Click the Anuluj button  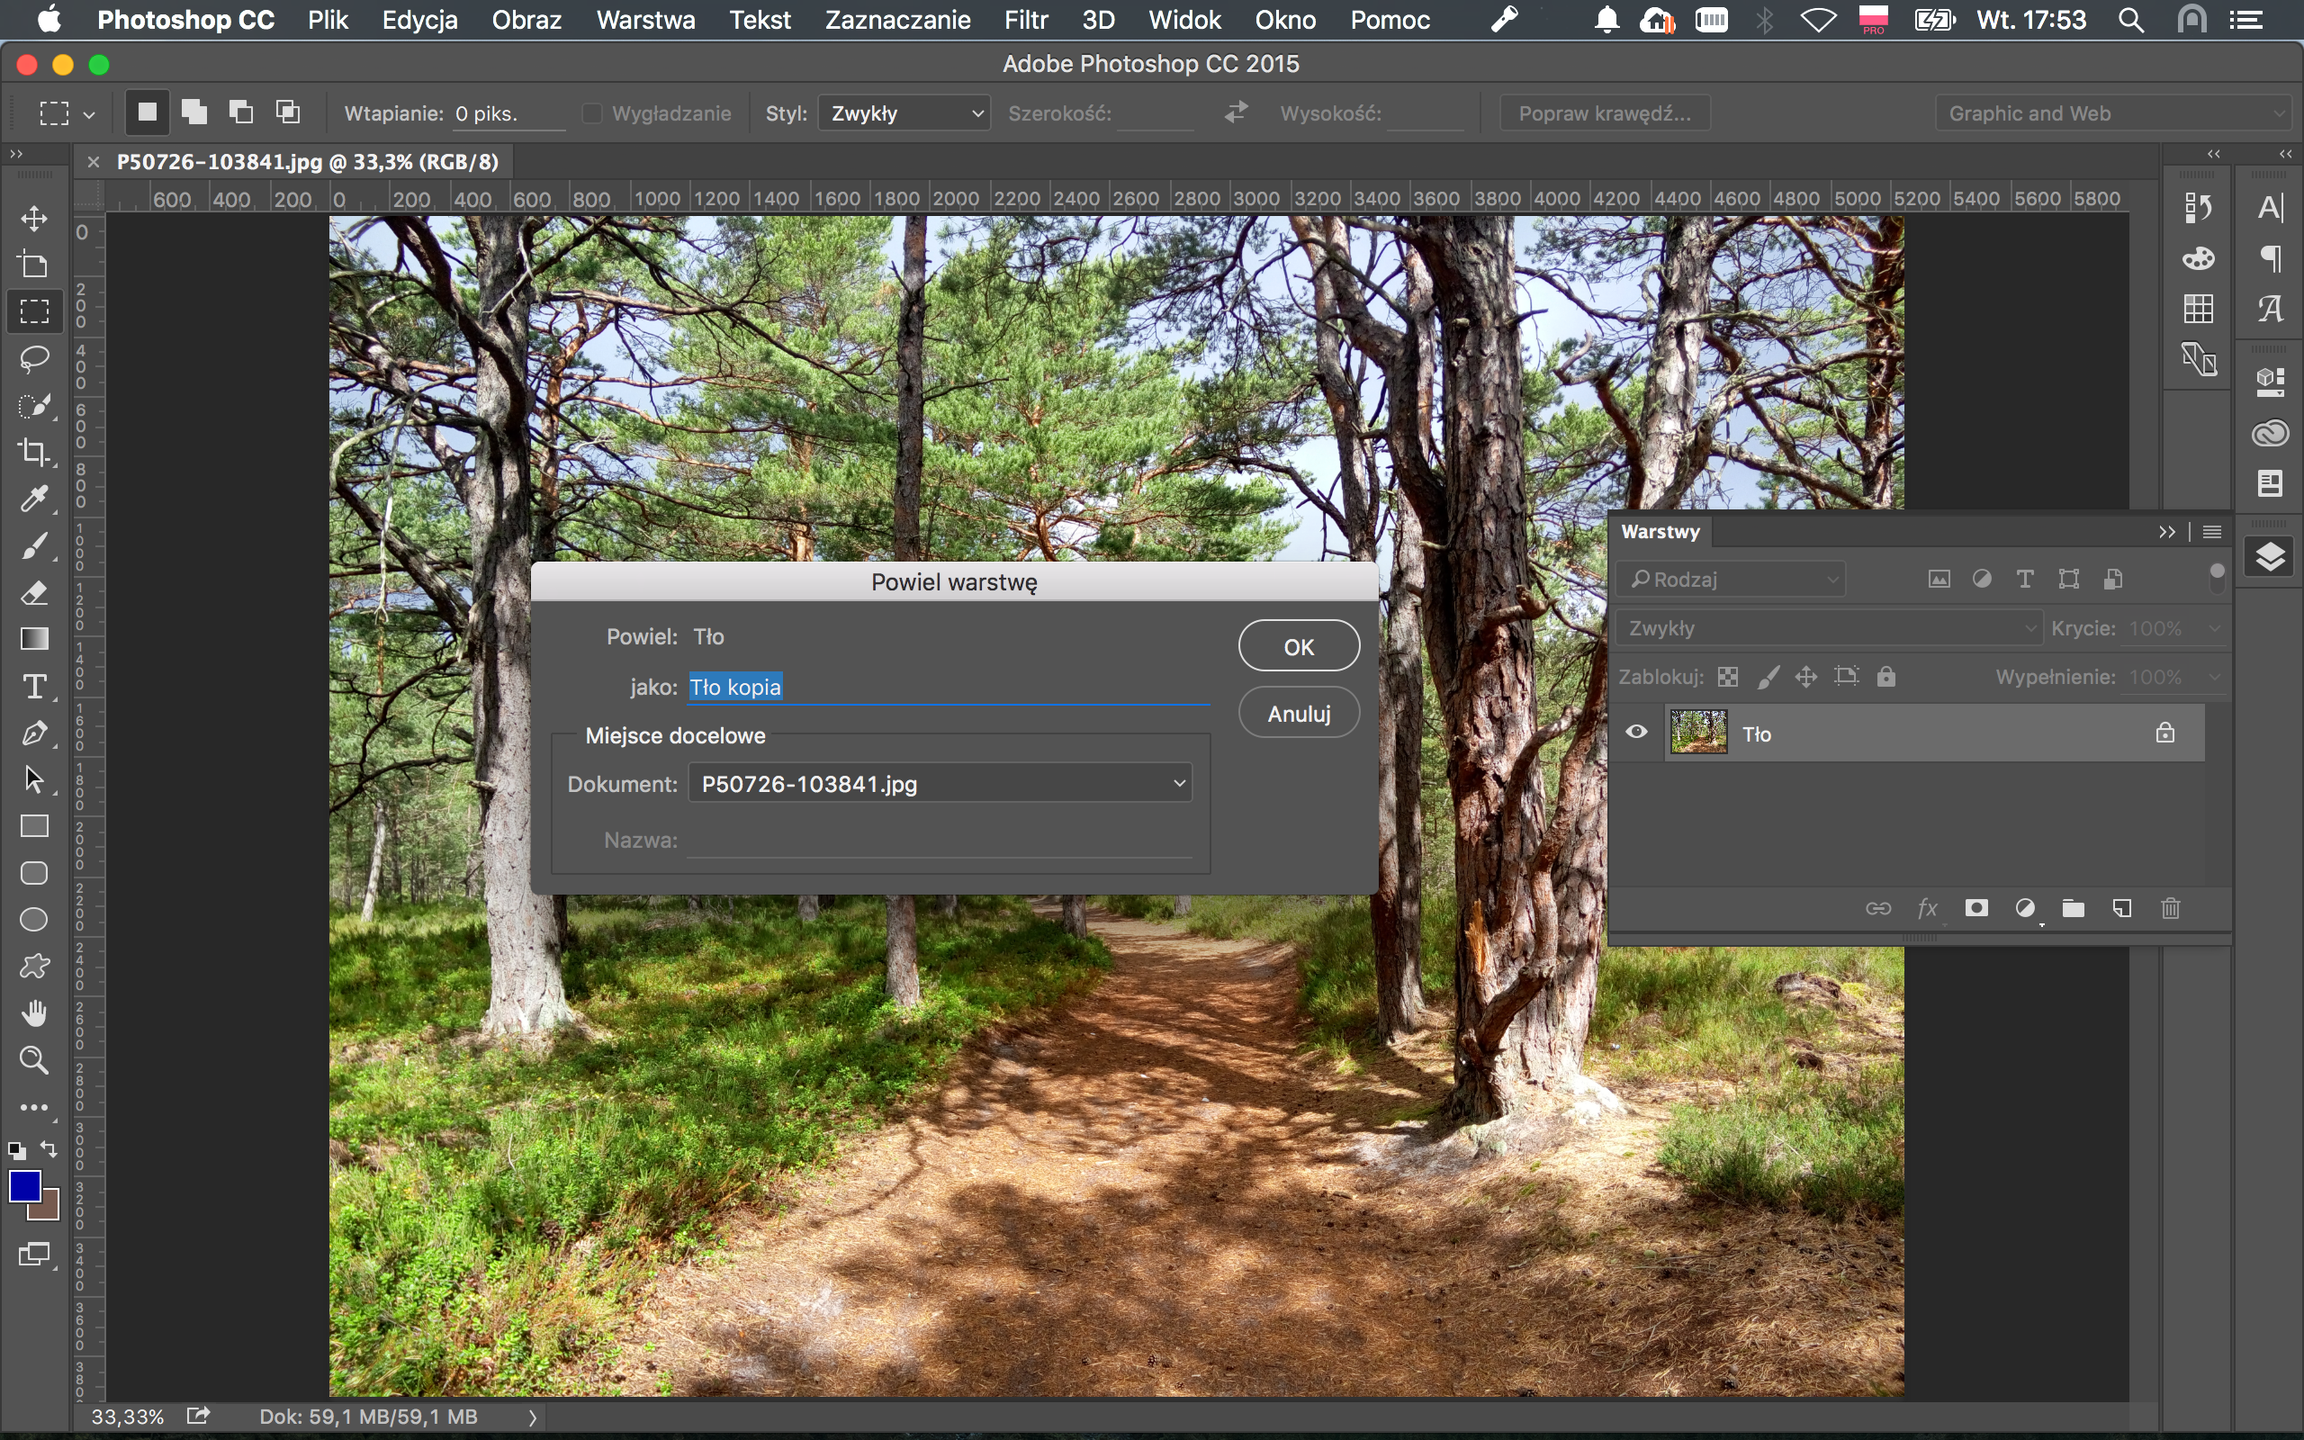pos(1298,713)
